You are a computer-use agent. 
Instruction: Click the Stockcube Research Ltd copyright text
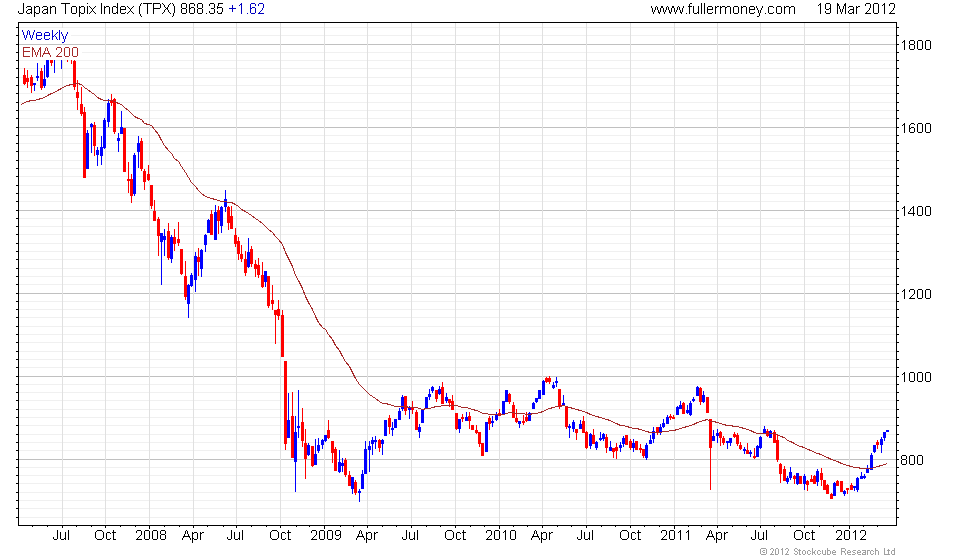(828, 552)
